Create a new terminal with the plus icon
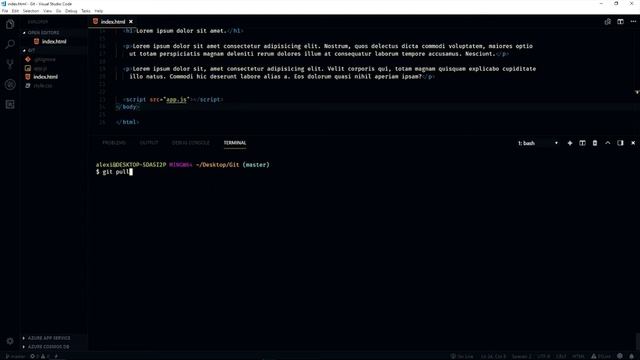640x360 pixels. 570,143
